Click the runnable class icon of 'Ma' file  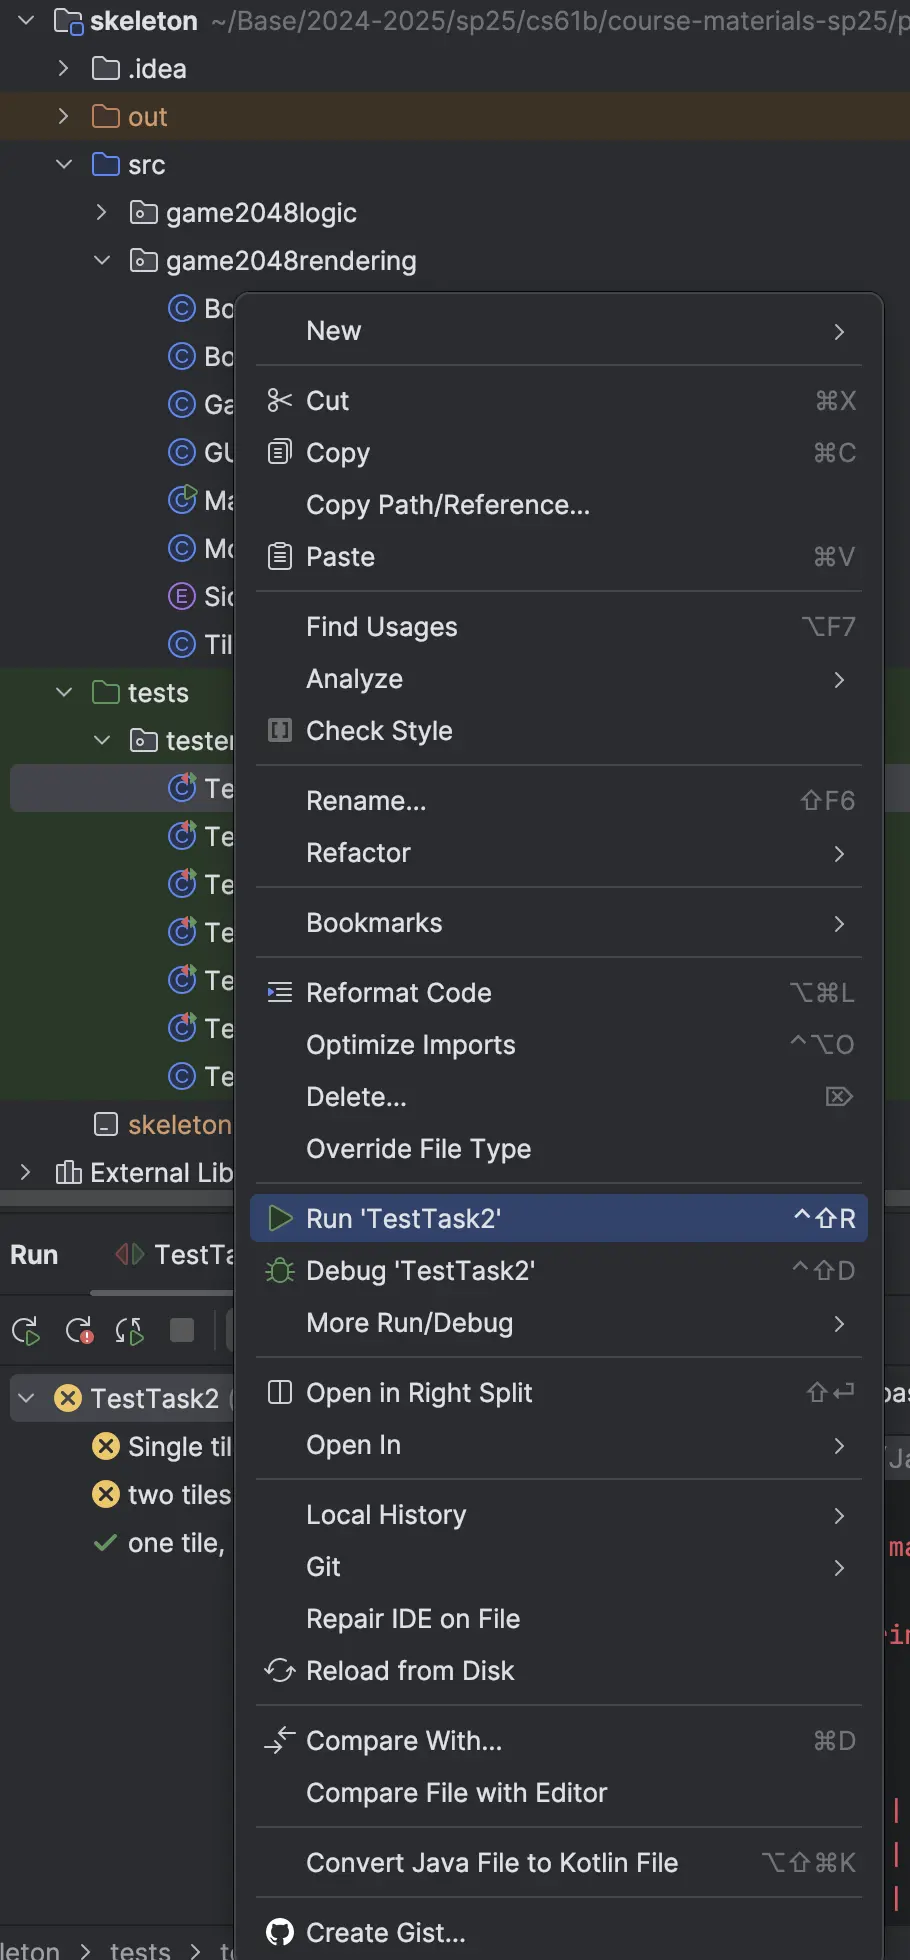point(182,499)
